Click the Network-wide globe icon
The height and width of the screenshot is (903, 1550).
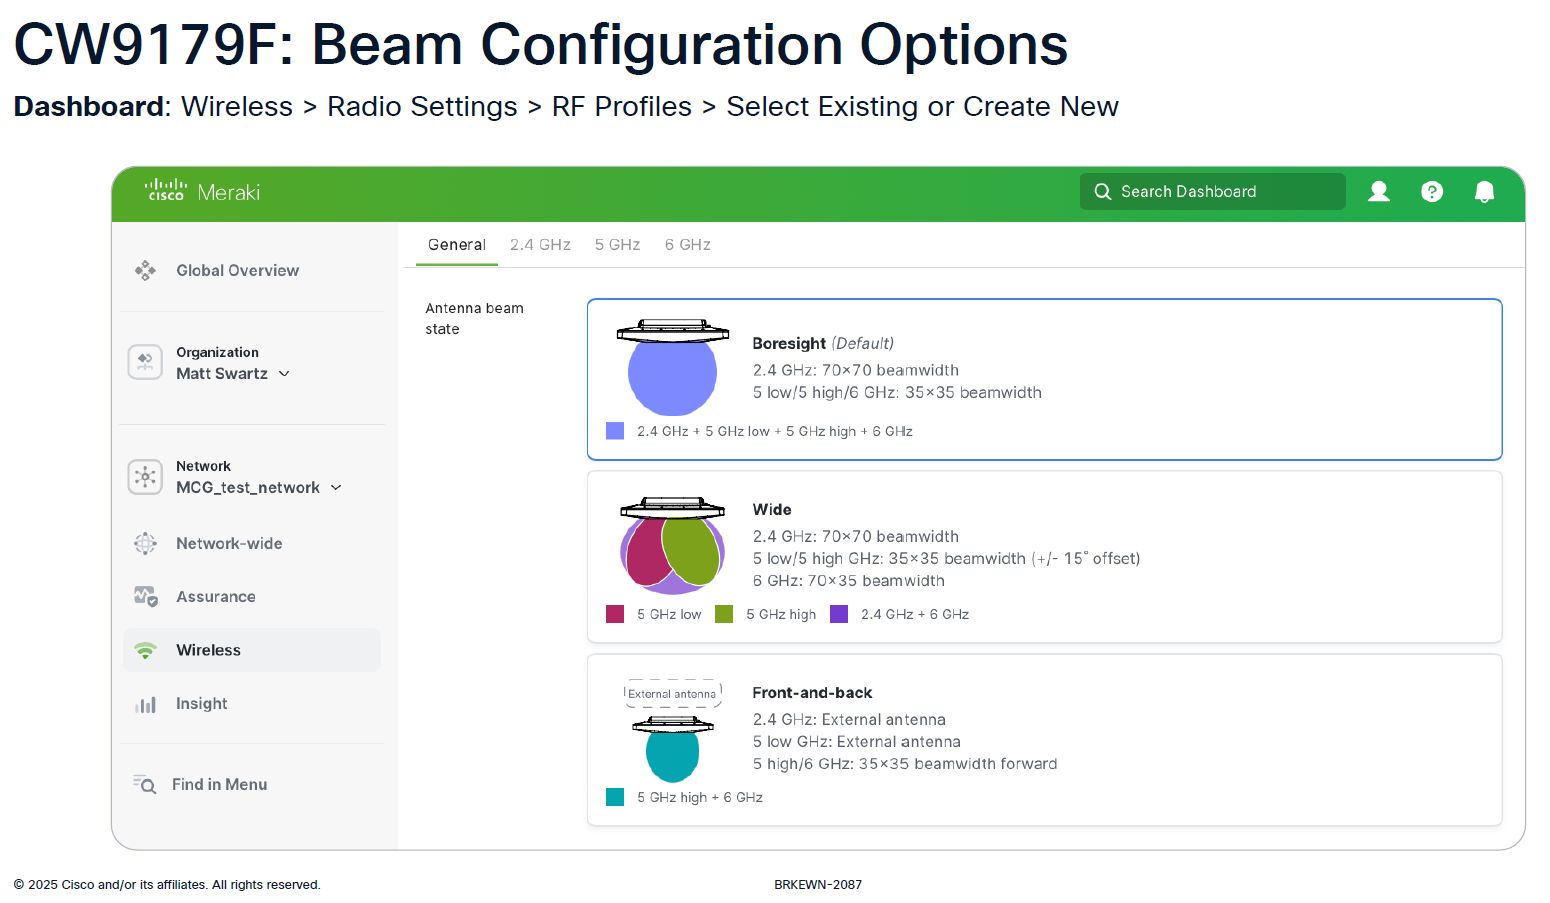click(145, 543)
